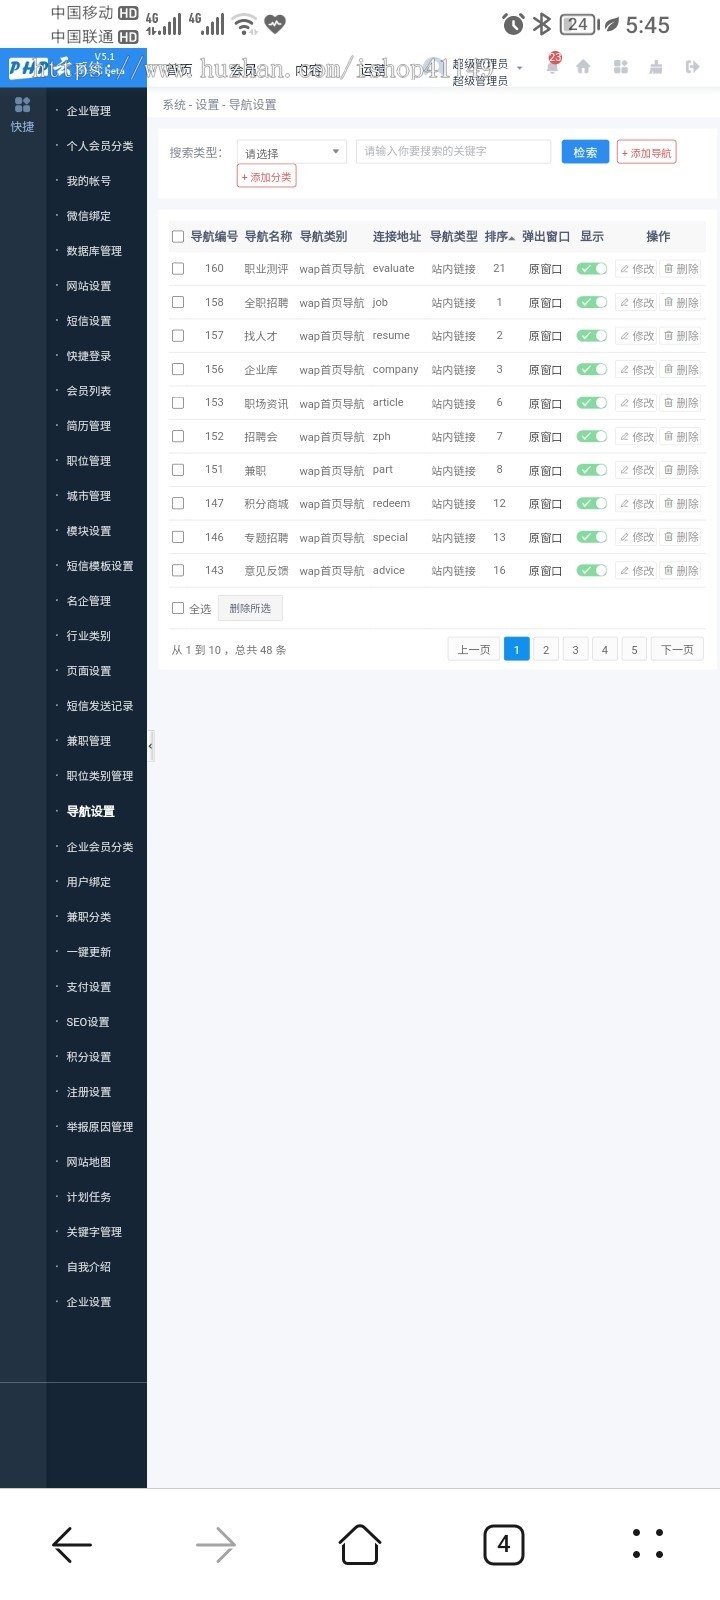The height and width of the screenshot is (1600, 720).
Task: Check the checkbox for row 160 职业测评
Action: 178,268
